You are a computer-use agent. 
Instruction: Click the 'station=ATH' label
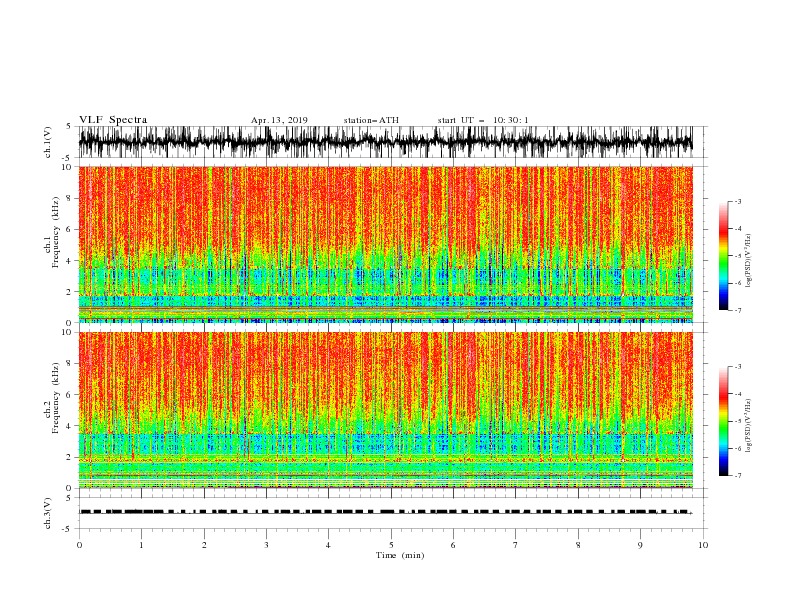[371, 120]
